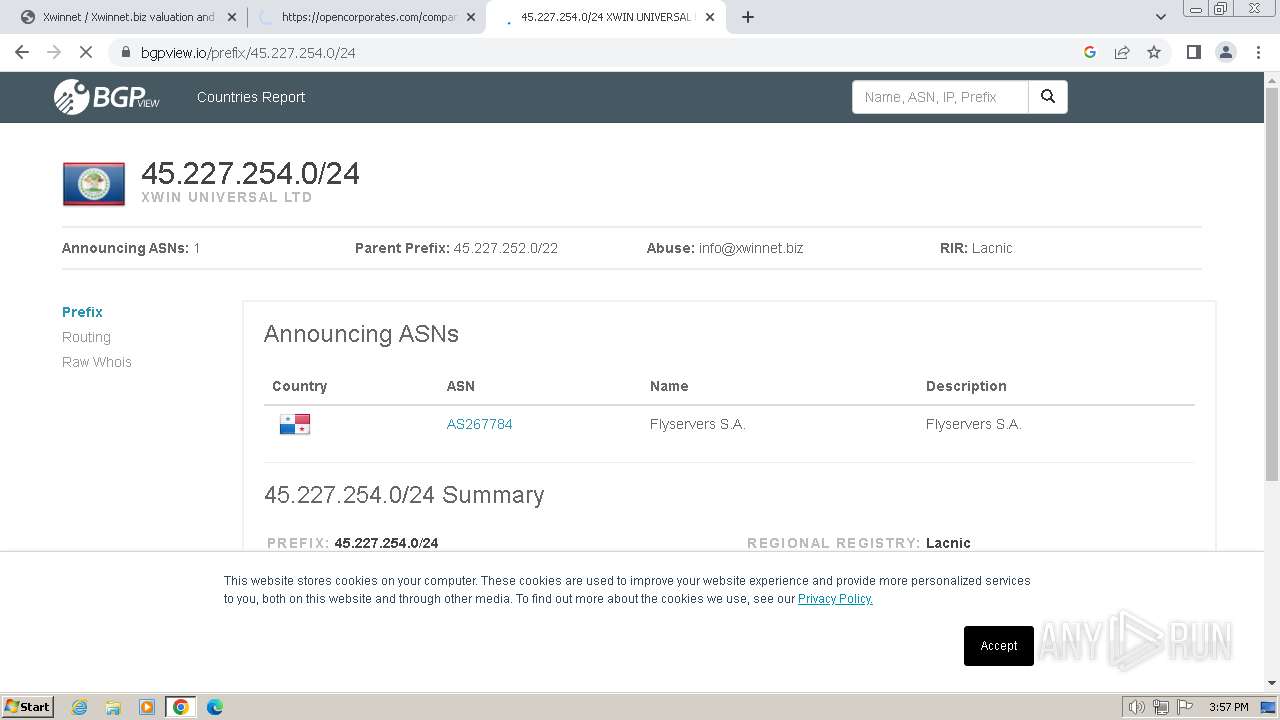The width and height of the screenshot is (1280, 720).
Task: Open Microsoft Edge from taskbar
Action: click(215, 707)
